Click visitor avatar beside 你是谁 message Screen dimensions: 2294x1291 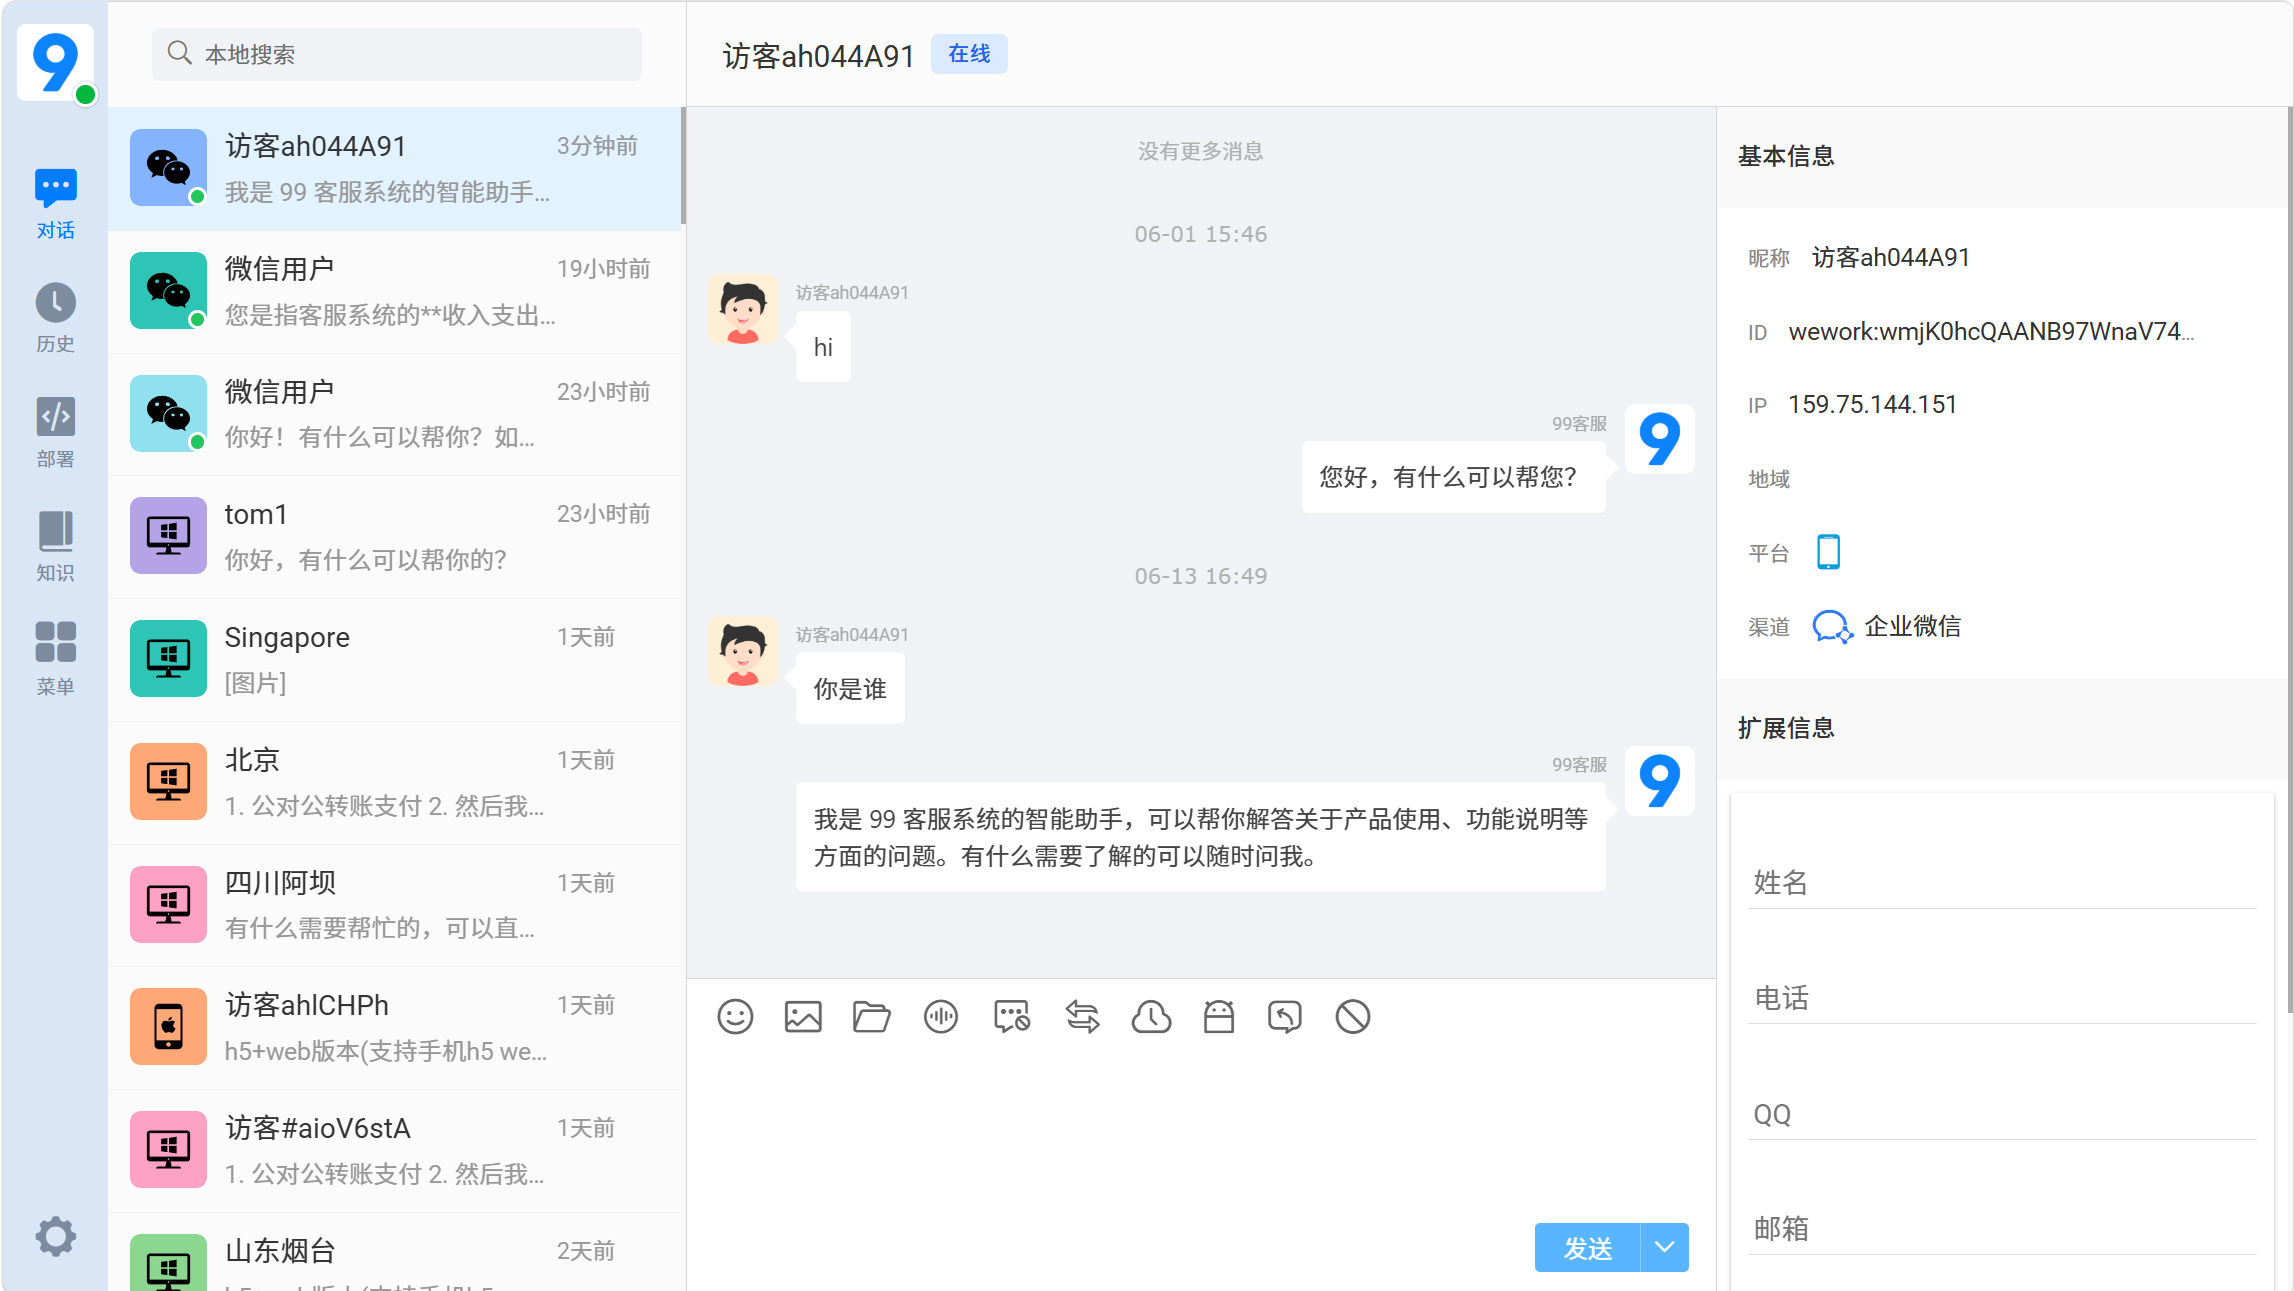(743, 652)
